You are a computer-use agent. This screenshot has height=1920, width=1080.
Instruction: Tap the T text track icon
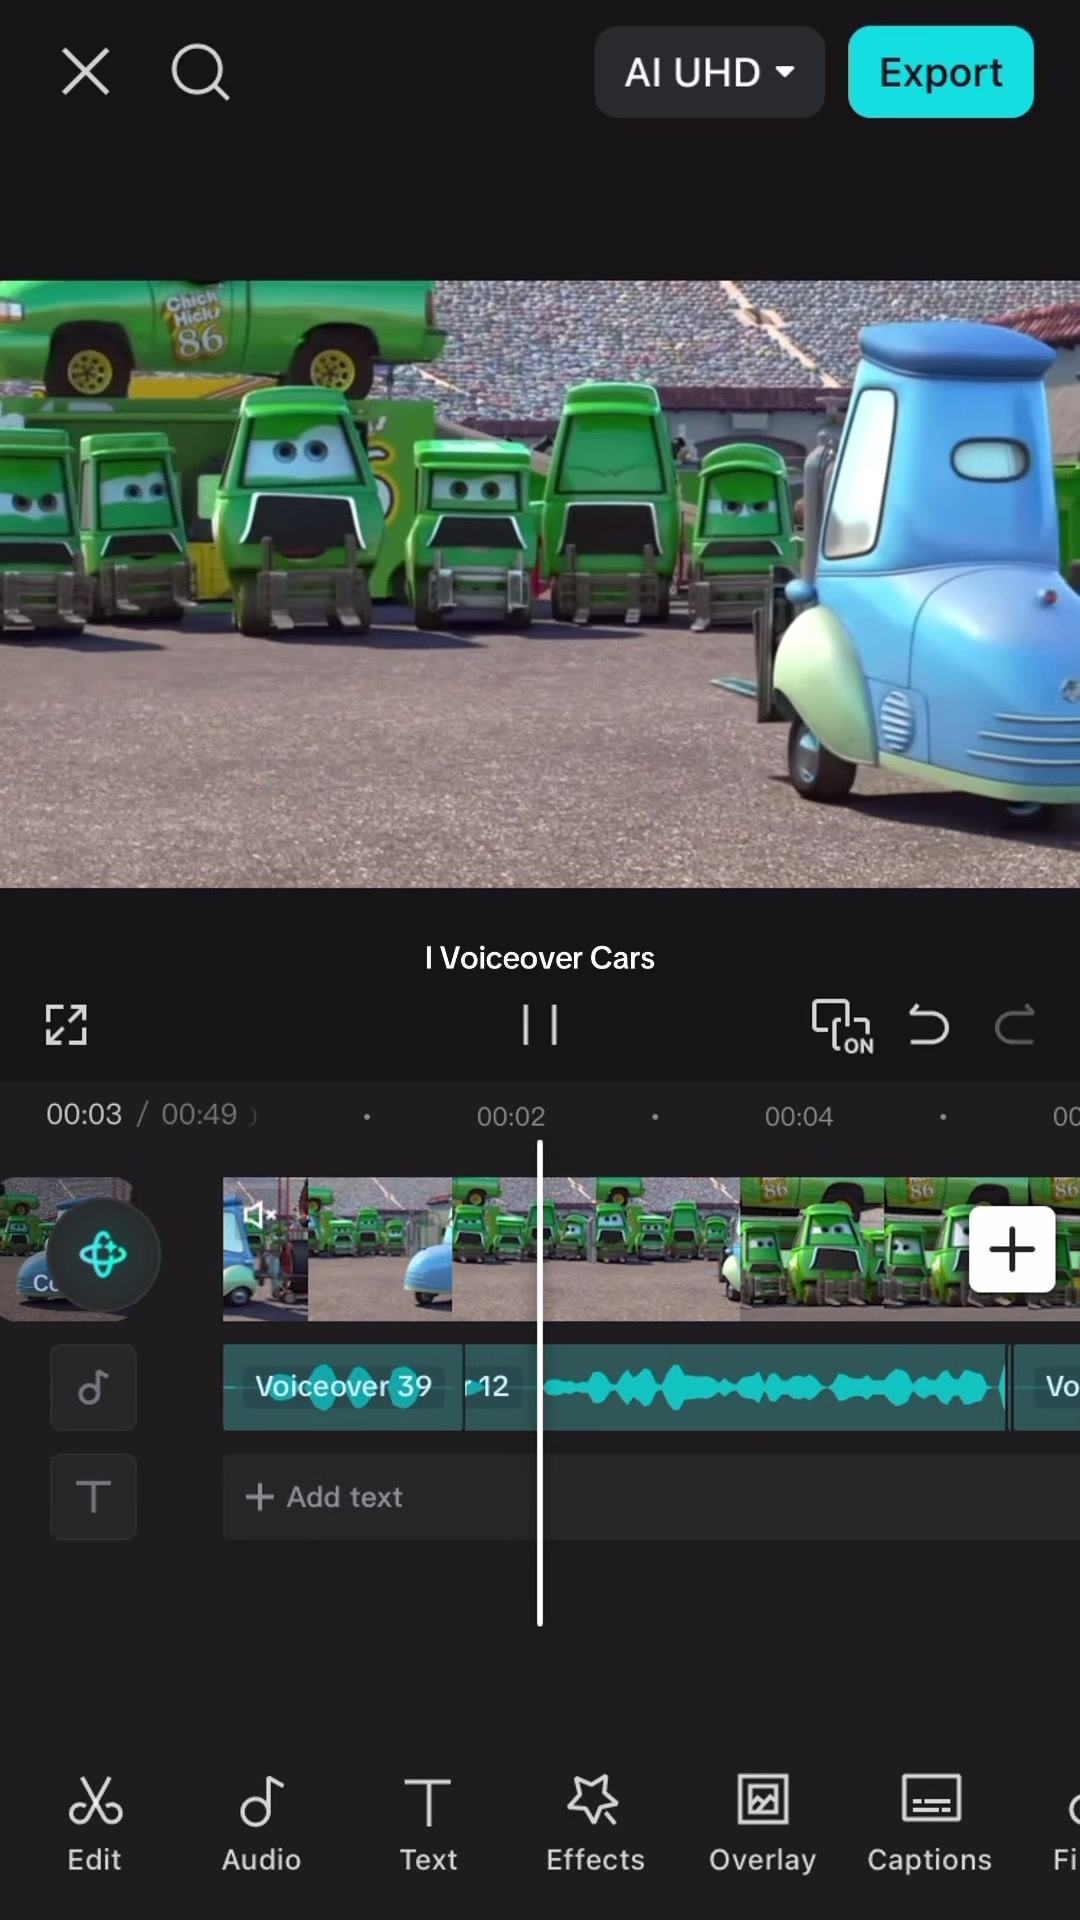pyautogui.click(x=93, y=1497)
